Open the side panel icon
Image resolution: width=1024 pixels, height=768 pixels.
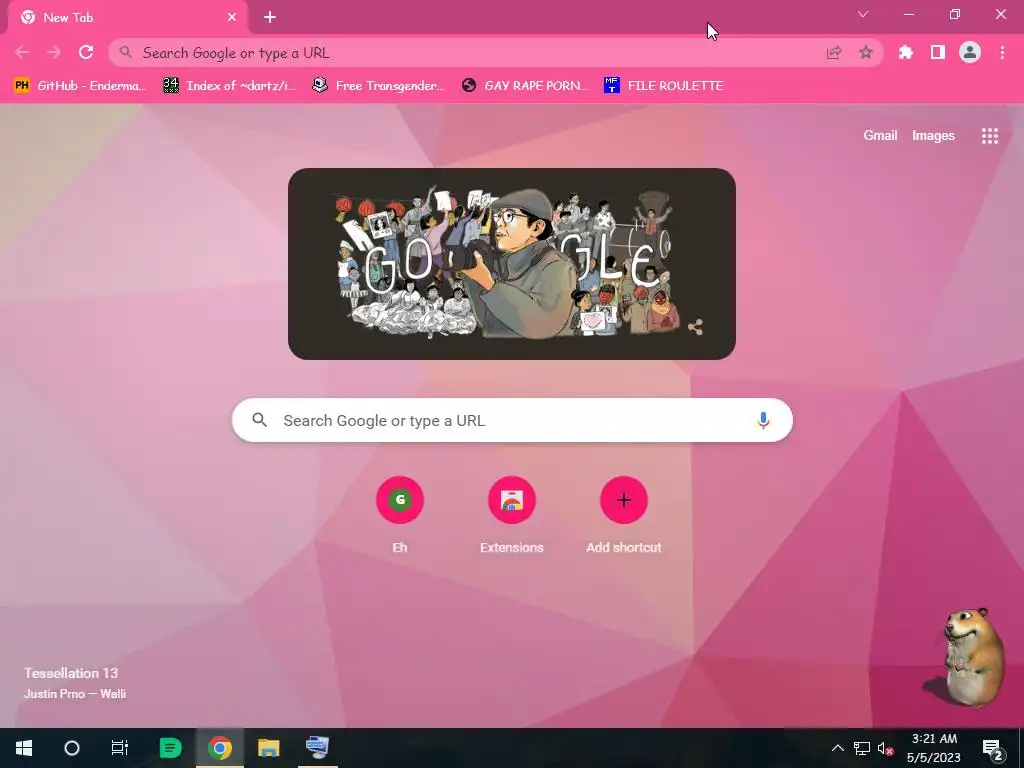(x=938, y=52)
